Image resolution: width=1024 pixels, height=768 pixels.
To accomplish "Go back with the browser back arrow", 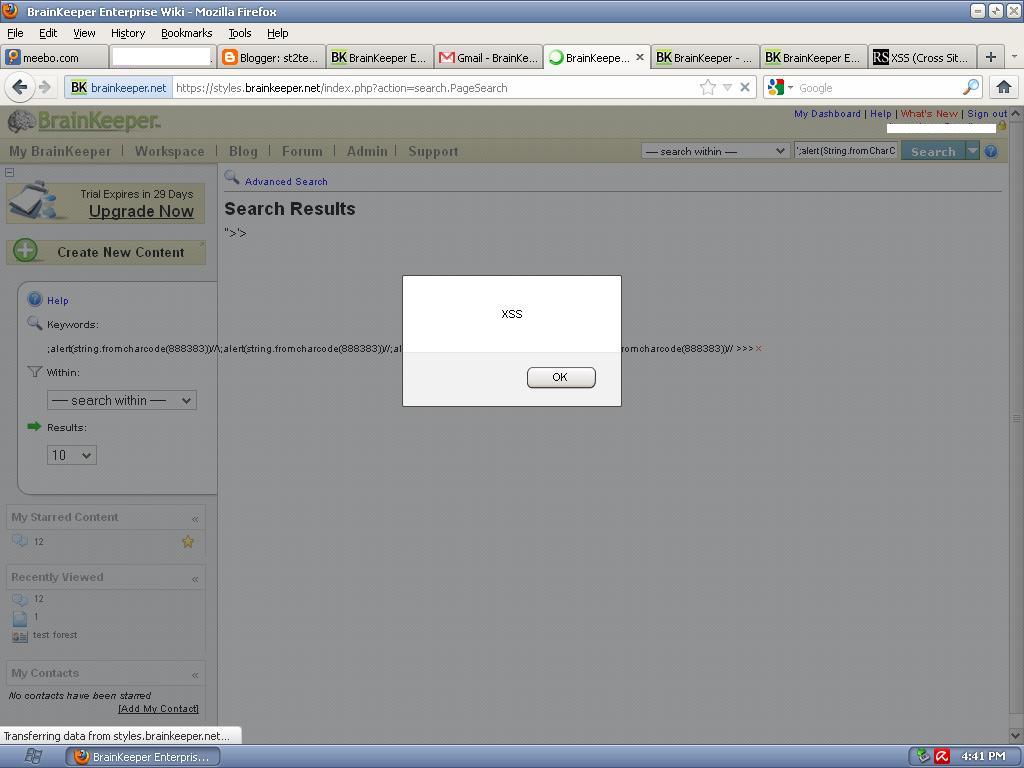I will click(20, 87).
